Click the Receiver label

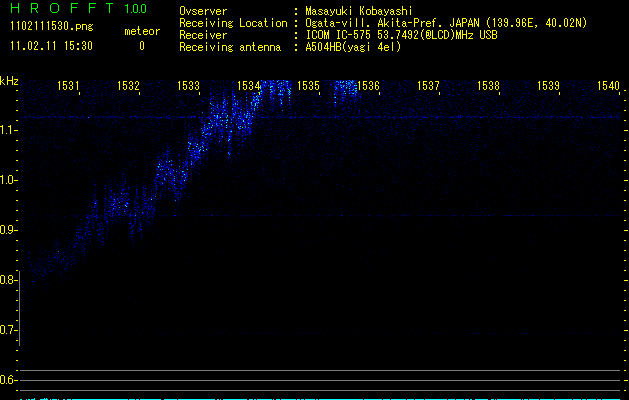pos(203,35)
